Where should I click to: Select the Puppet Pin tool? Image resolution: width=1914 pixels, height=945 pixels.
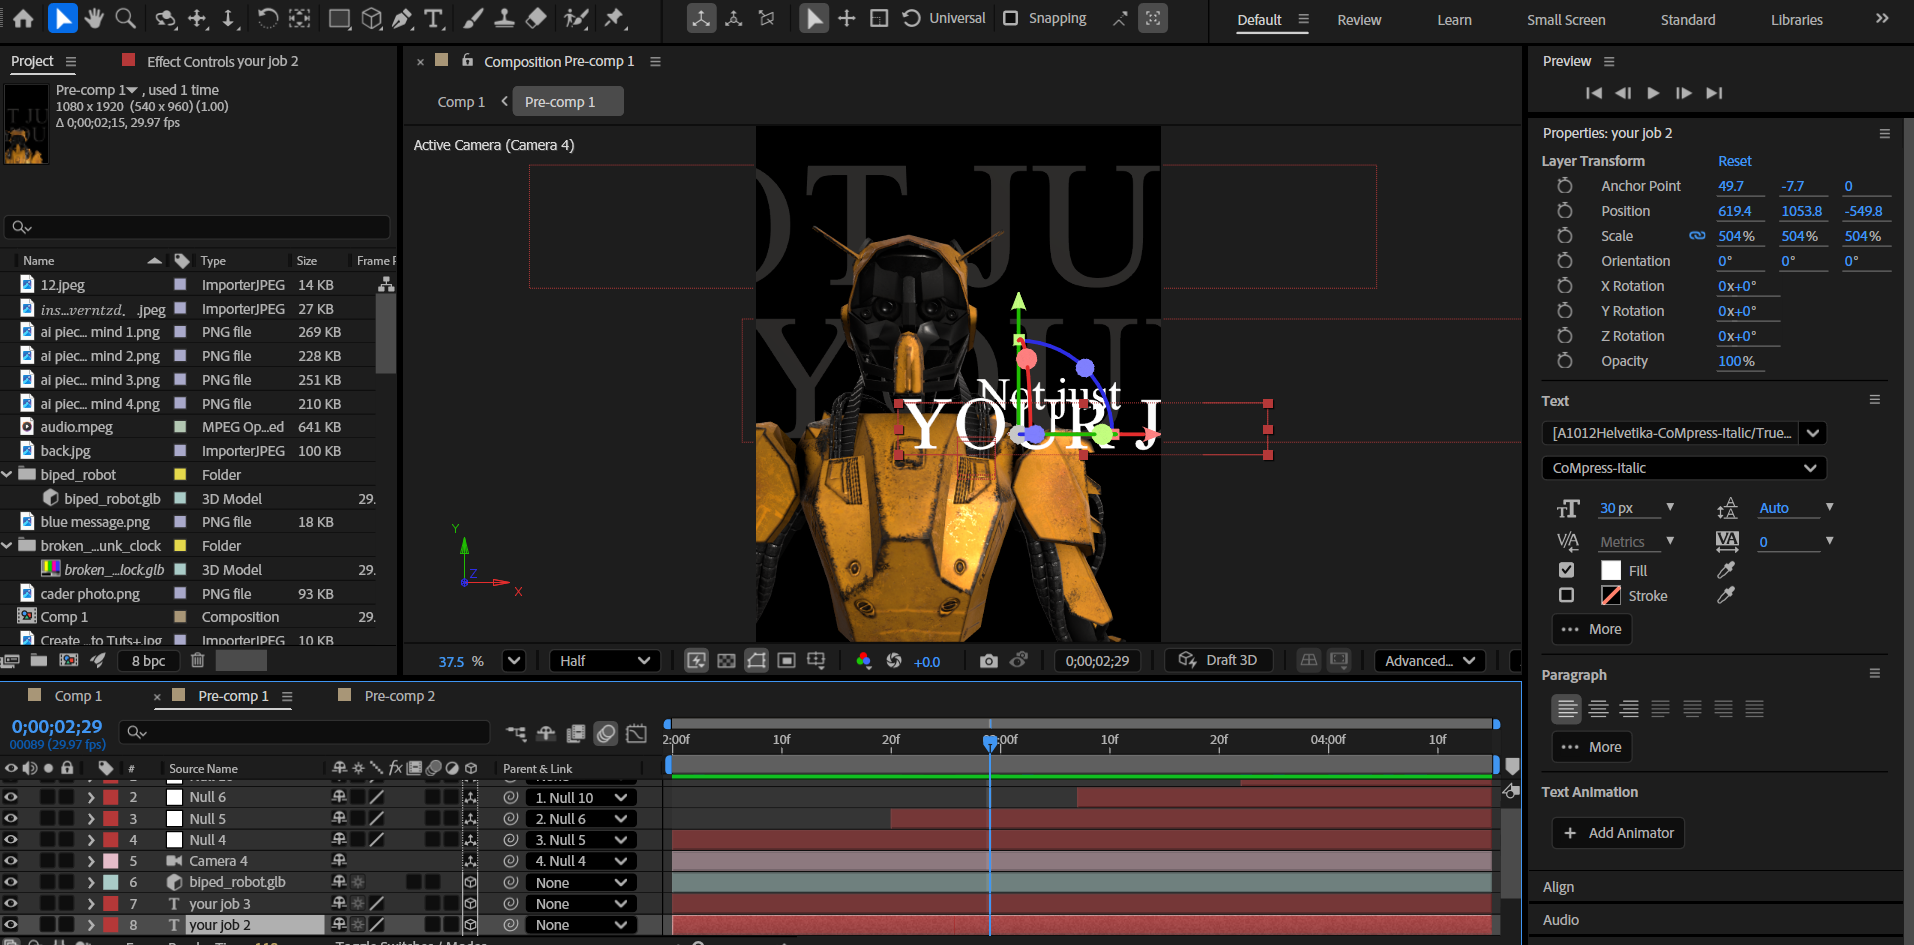[x=614, y=18]
